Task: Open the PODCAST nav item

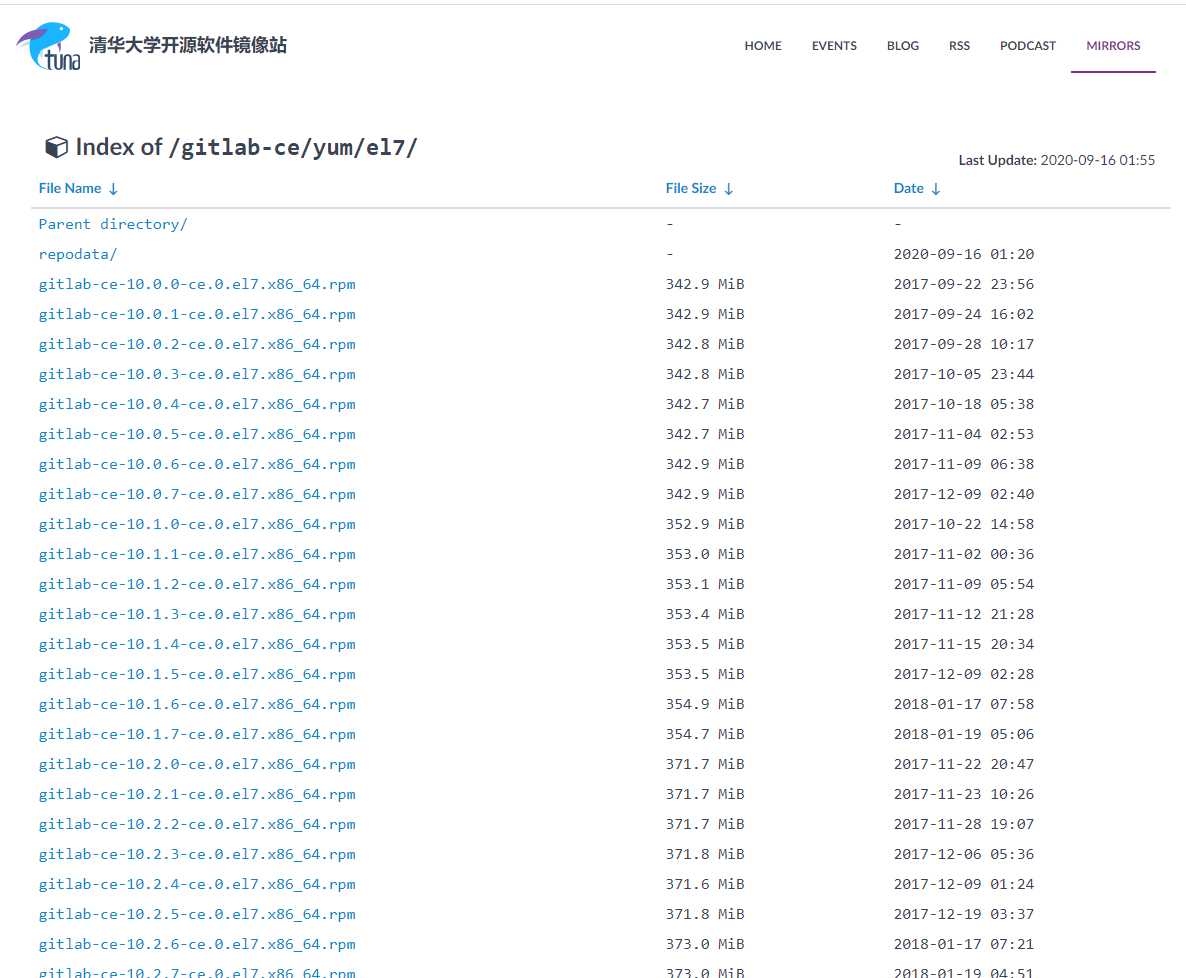Action: pos(1027,45)
